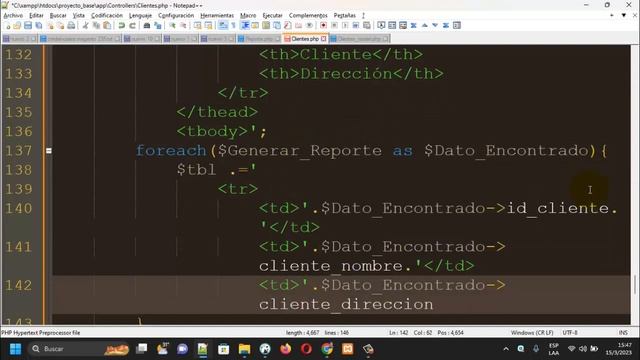Open XAMPP from the taskbar
640x360 pixels.
pos(348,349)
